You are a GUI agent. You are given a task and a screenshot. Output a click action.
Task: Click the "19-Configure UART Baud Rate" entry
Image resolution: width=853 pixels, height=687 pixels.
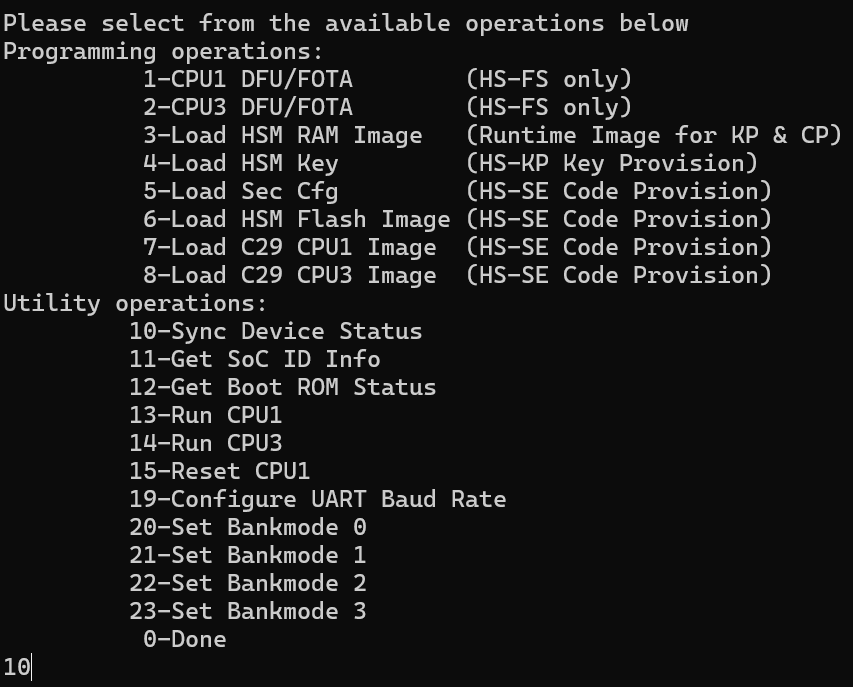[x=317, y=499]
